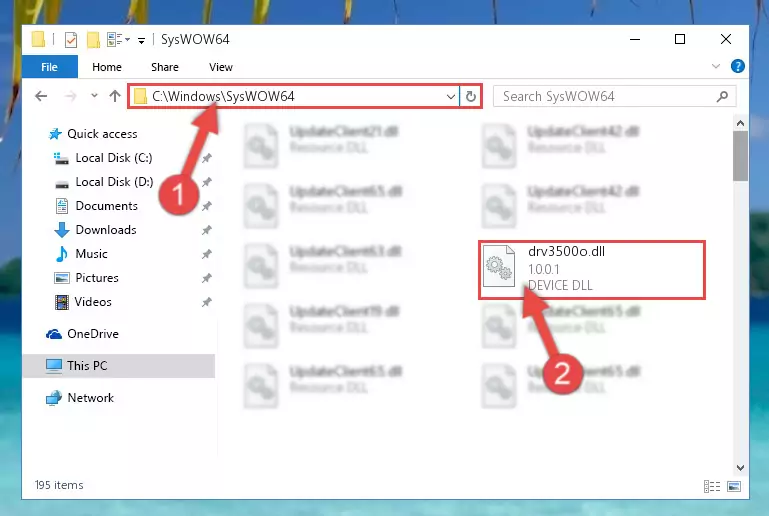Image resolution: width=769 pixels, height=516 pixels.
Task: Click the vertical scrollbar thumb
Action: [x=741, y=156]
